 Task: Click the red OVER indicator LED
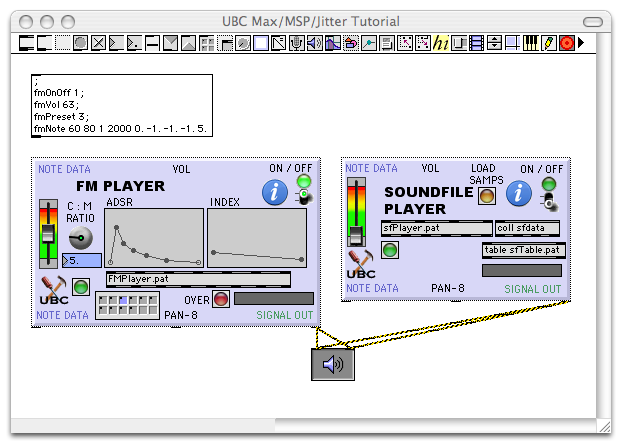pyautogui.click(x=221, y=299)
